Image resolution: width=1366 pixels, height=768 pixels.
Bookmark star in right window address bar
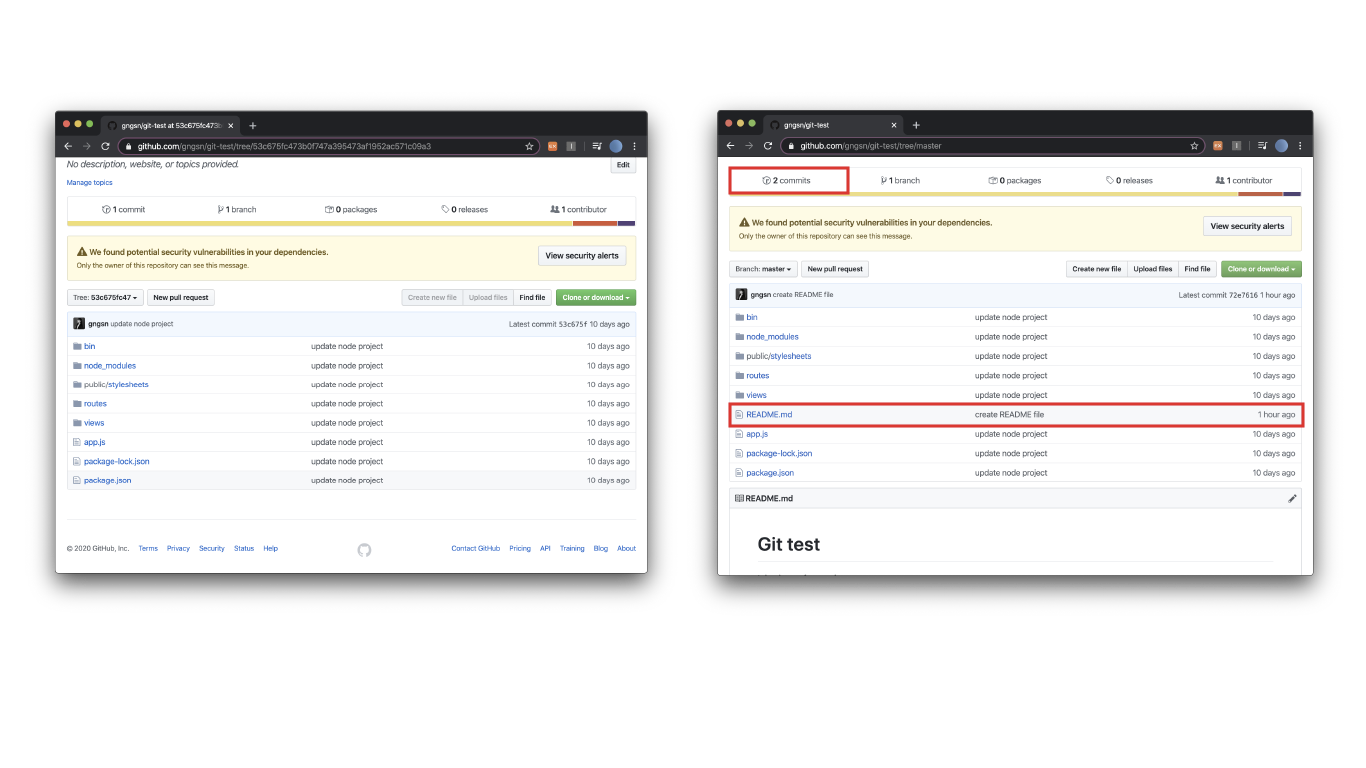[x=1194, y=145]
